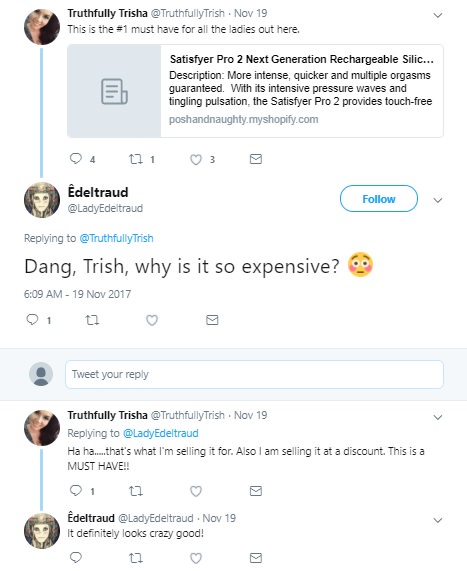
Task: Reply to Trisha's Satisfyer Pro tweet
Action: (76, 159)
